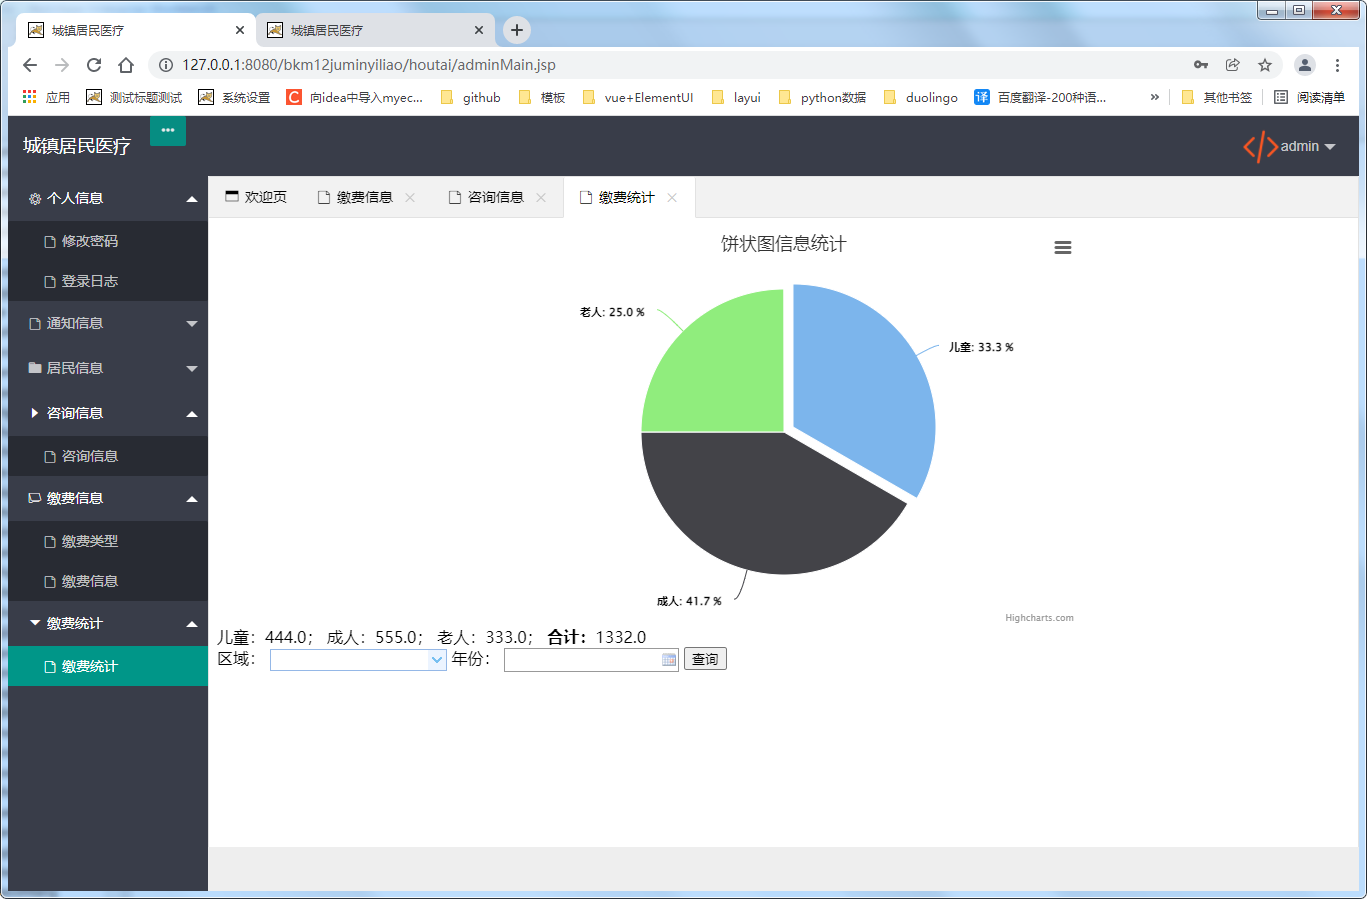Click the orange code logo beside admin
Viewport: 1367px width, 899px height.
pos(1260,146)
